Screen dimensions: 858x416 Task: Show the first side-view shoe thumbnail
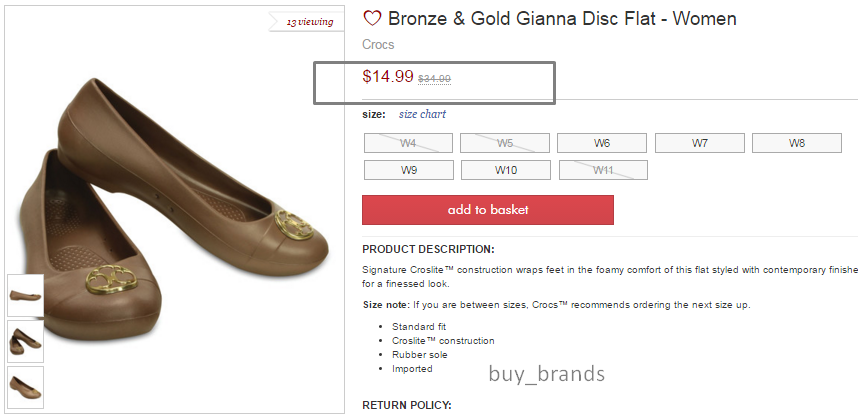point(25,296)
